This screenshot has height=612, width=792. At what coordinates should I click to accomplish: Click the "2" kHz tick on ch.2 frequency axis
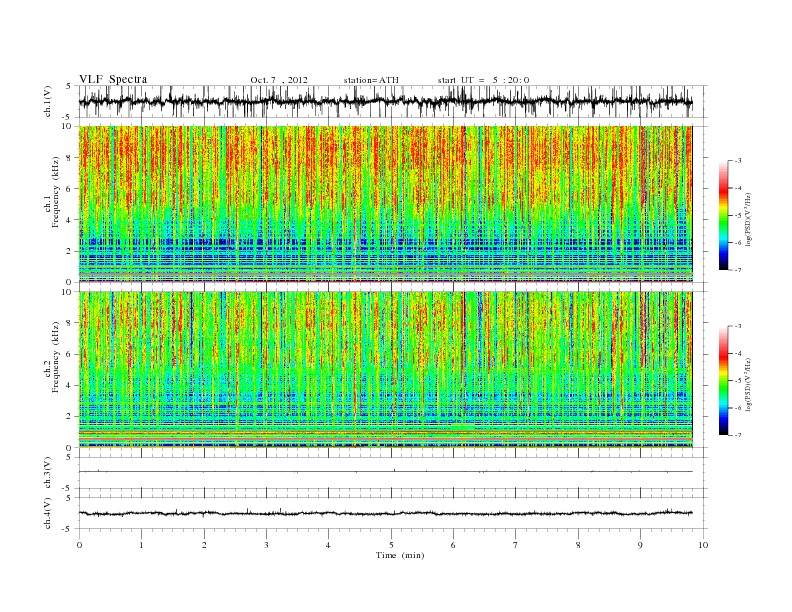pyautogui.click(x=69, y=417)
